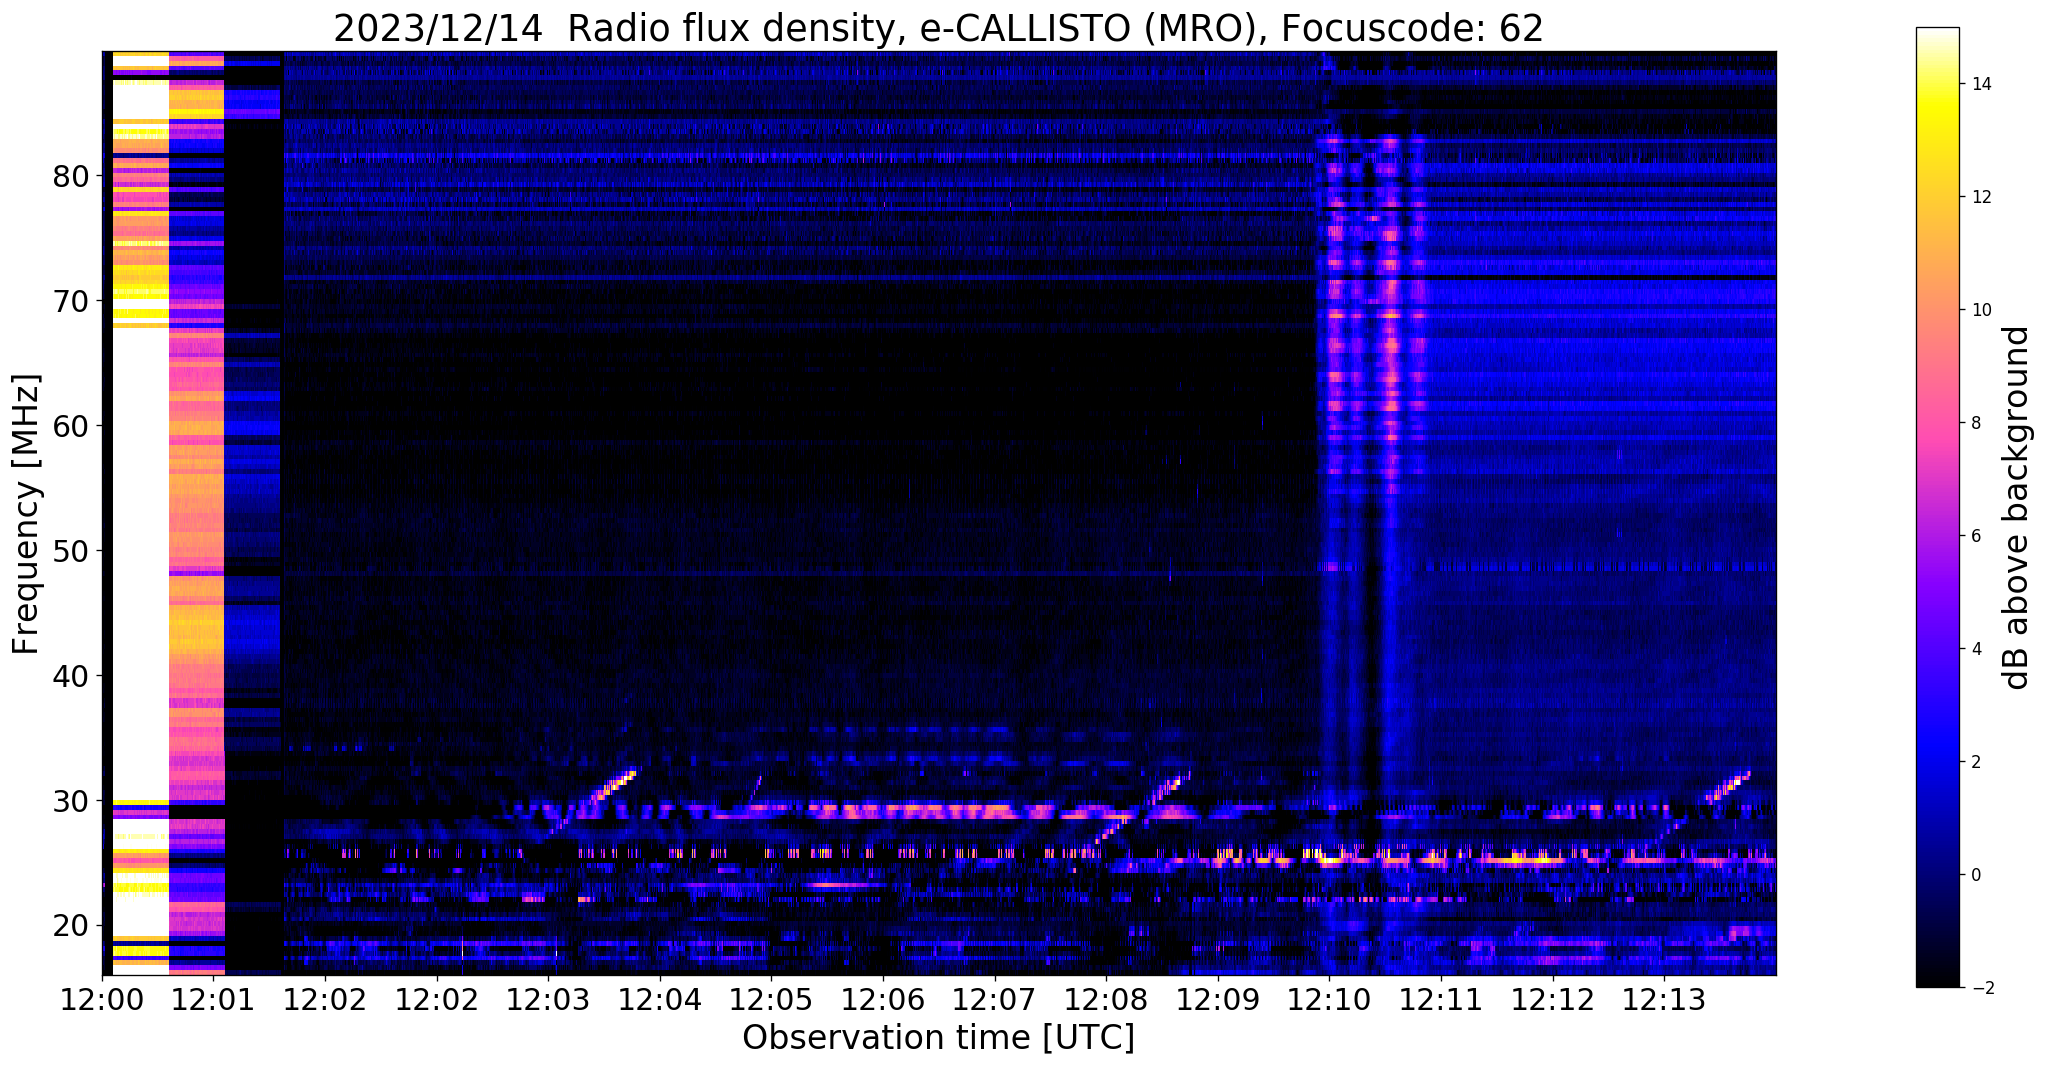
Task: Click the 12:09 time tick label
Action: point(1218,1000)
